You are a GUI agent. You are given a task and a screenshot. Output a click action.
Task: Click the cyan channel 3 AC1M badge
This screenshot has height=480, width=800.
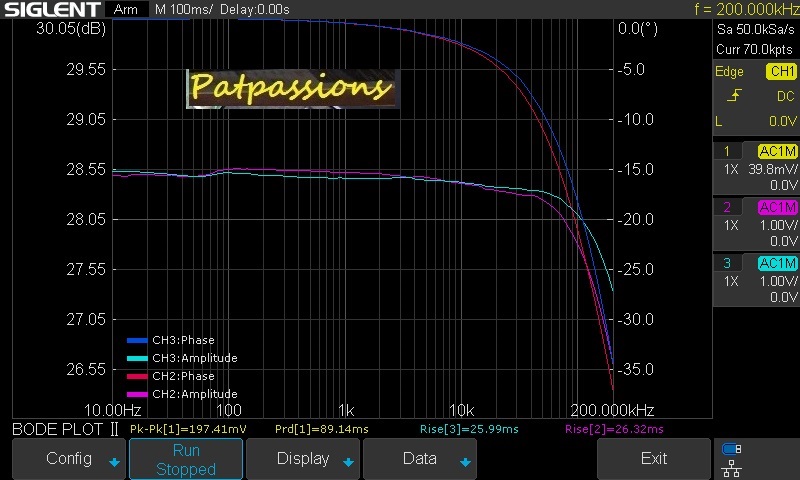coord(777,263)
